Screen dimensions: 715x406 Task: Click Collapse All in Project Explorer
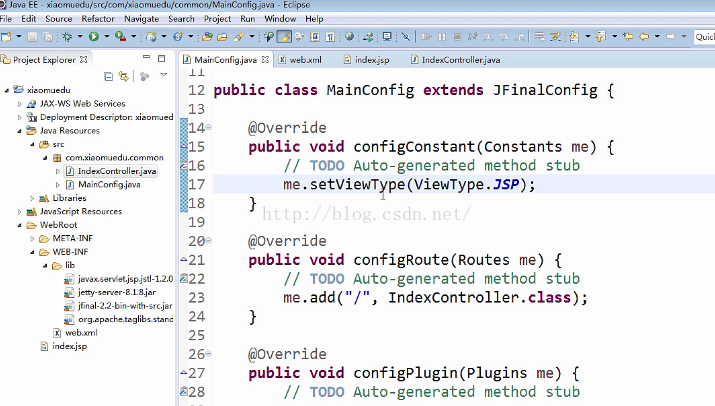(x=108, y=76)
